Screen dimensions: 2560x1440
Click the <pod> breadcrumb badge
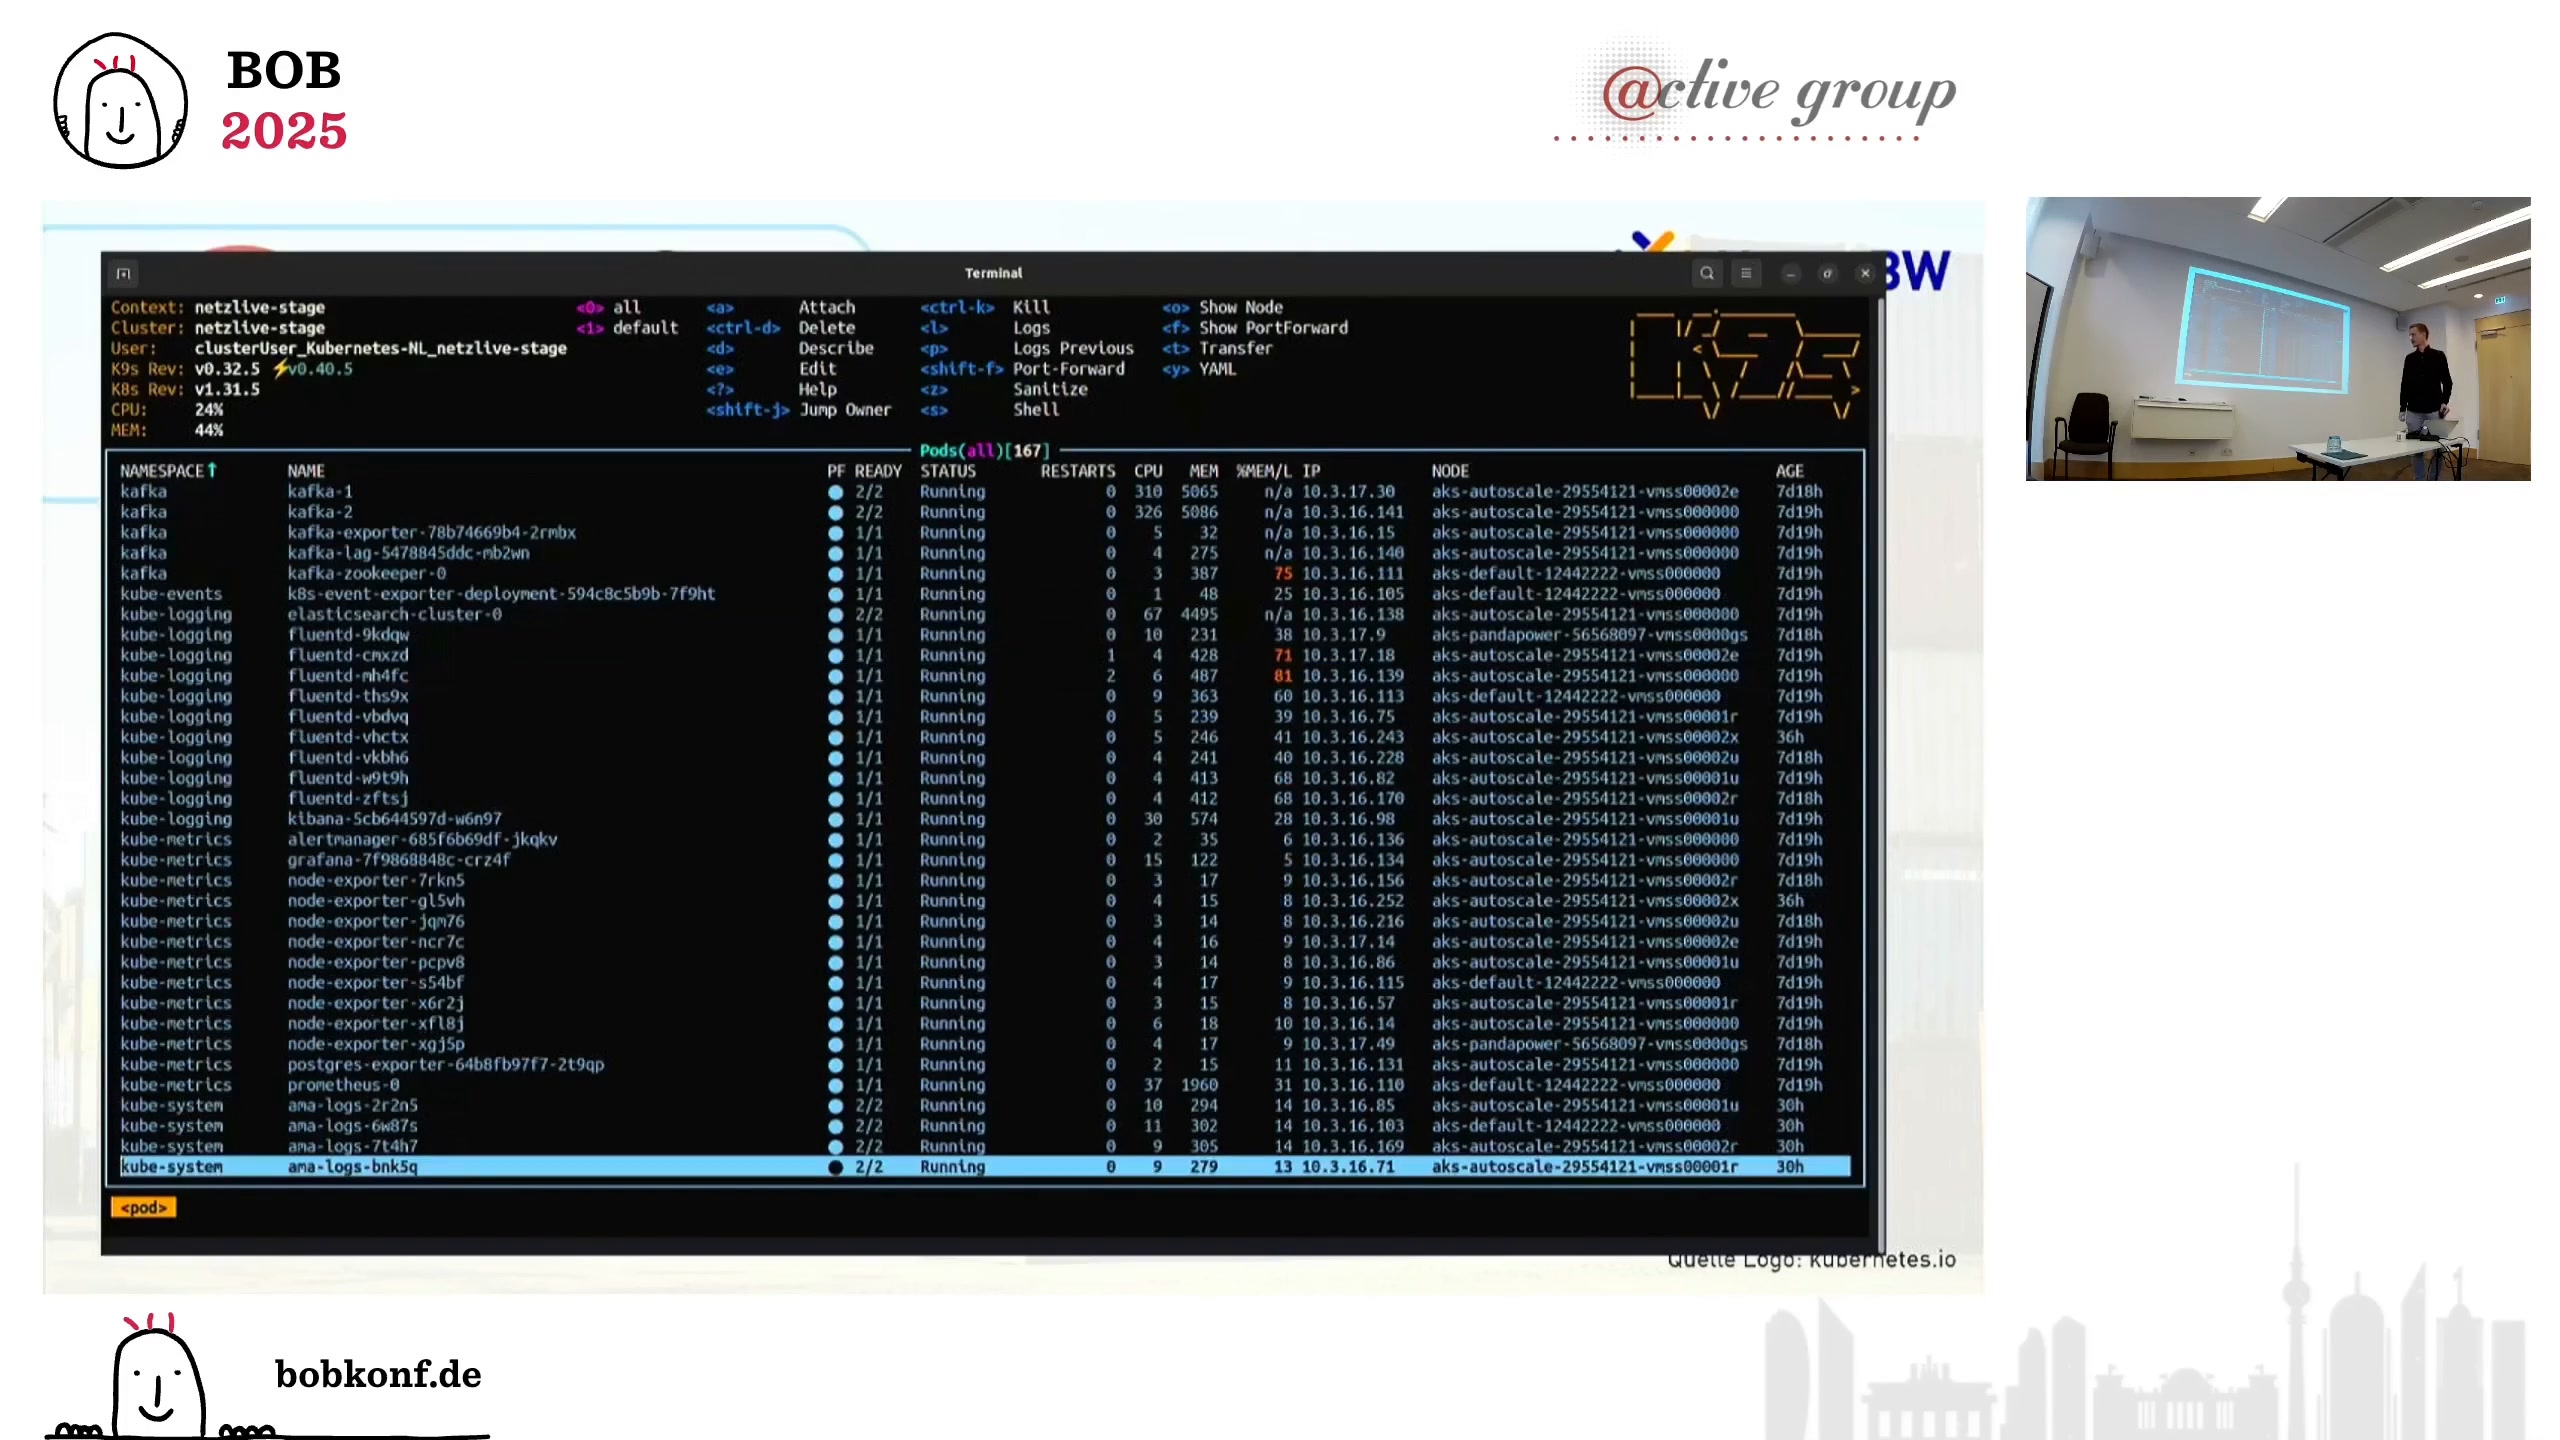144,1208
